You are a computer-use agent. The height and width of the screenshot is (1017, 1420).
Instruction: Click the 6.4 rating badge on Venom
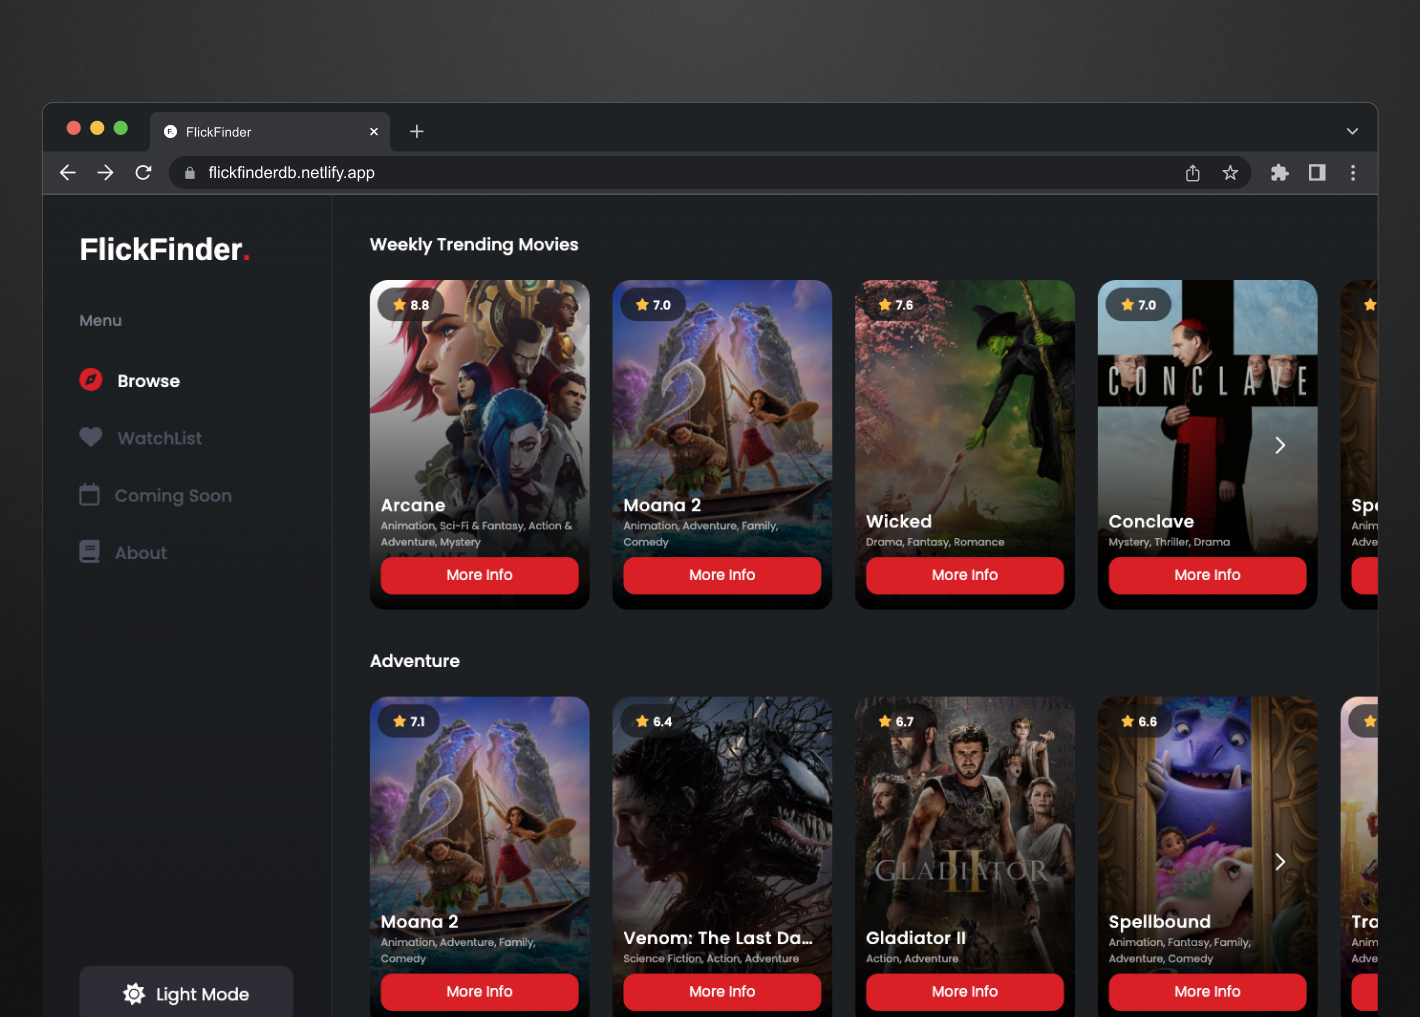(x=654, y=721)
